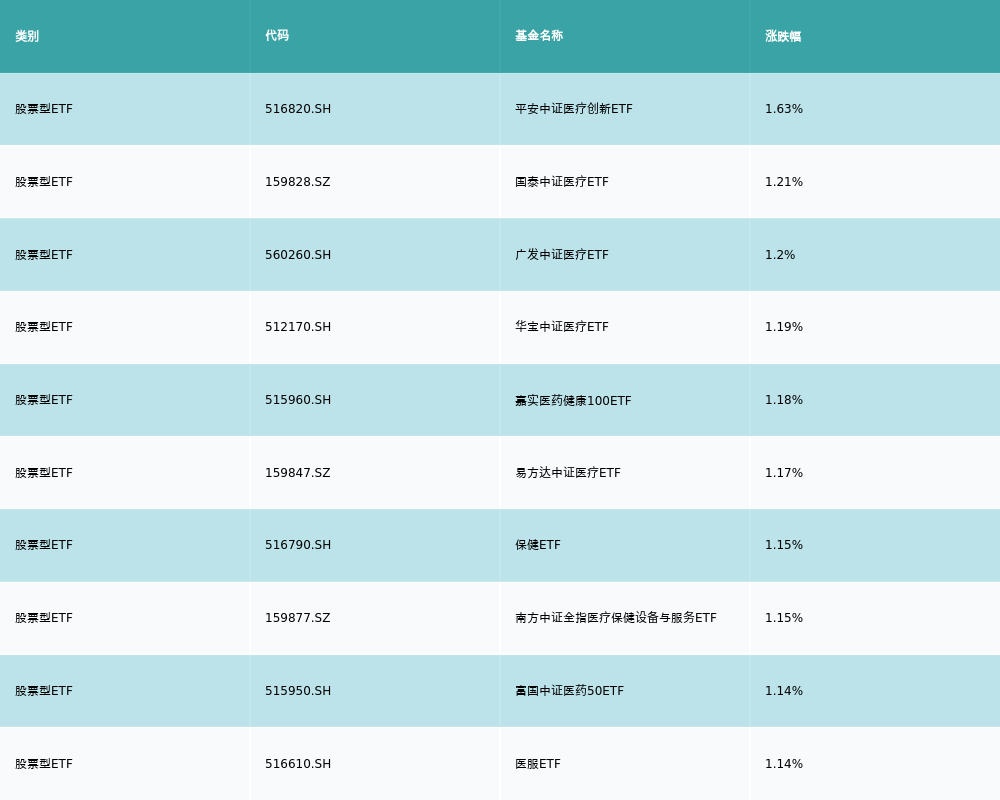
Task: Click 1.15% in the 保健ETF row
Action: (x=784, y=545)
